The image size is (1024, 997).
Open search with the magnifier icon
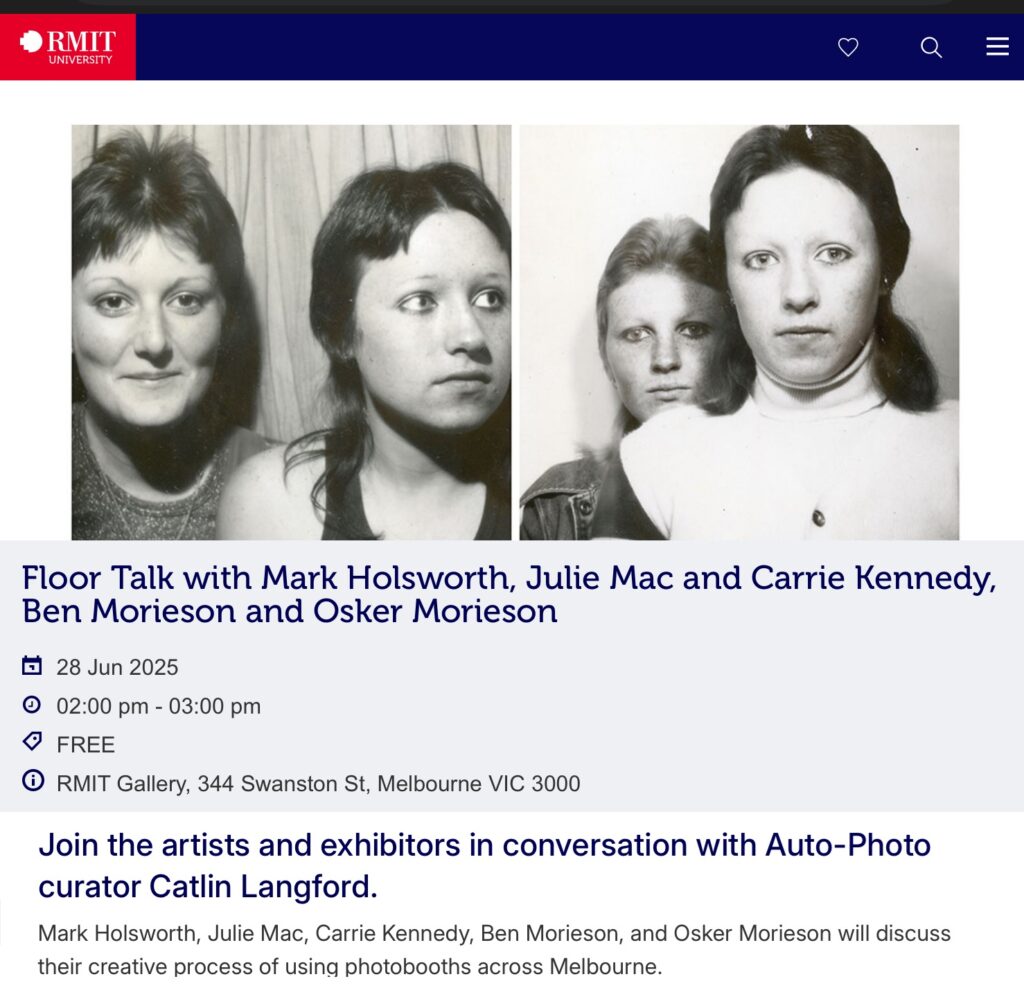pyautogui.click(x=931, y=47)
